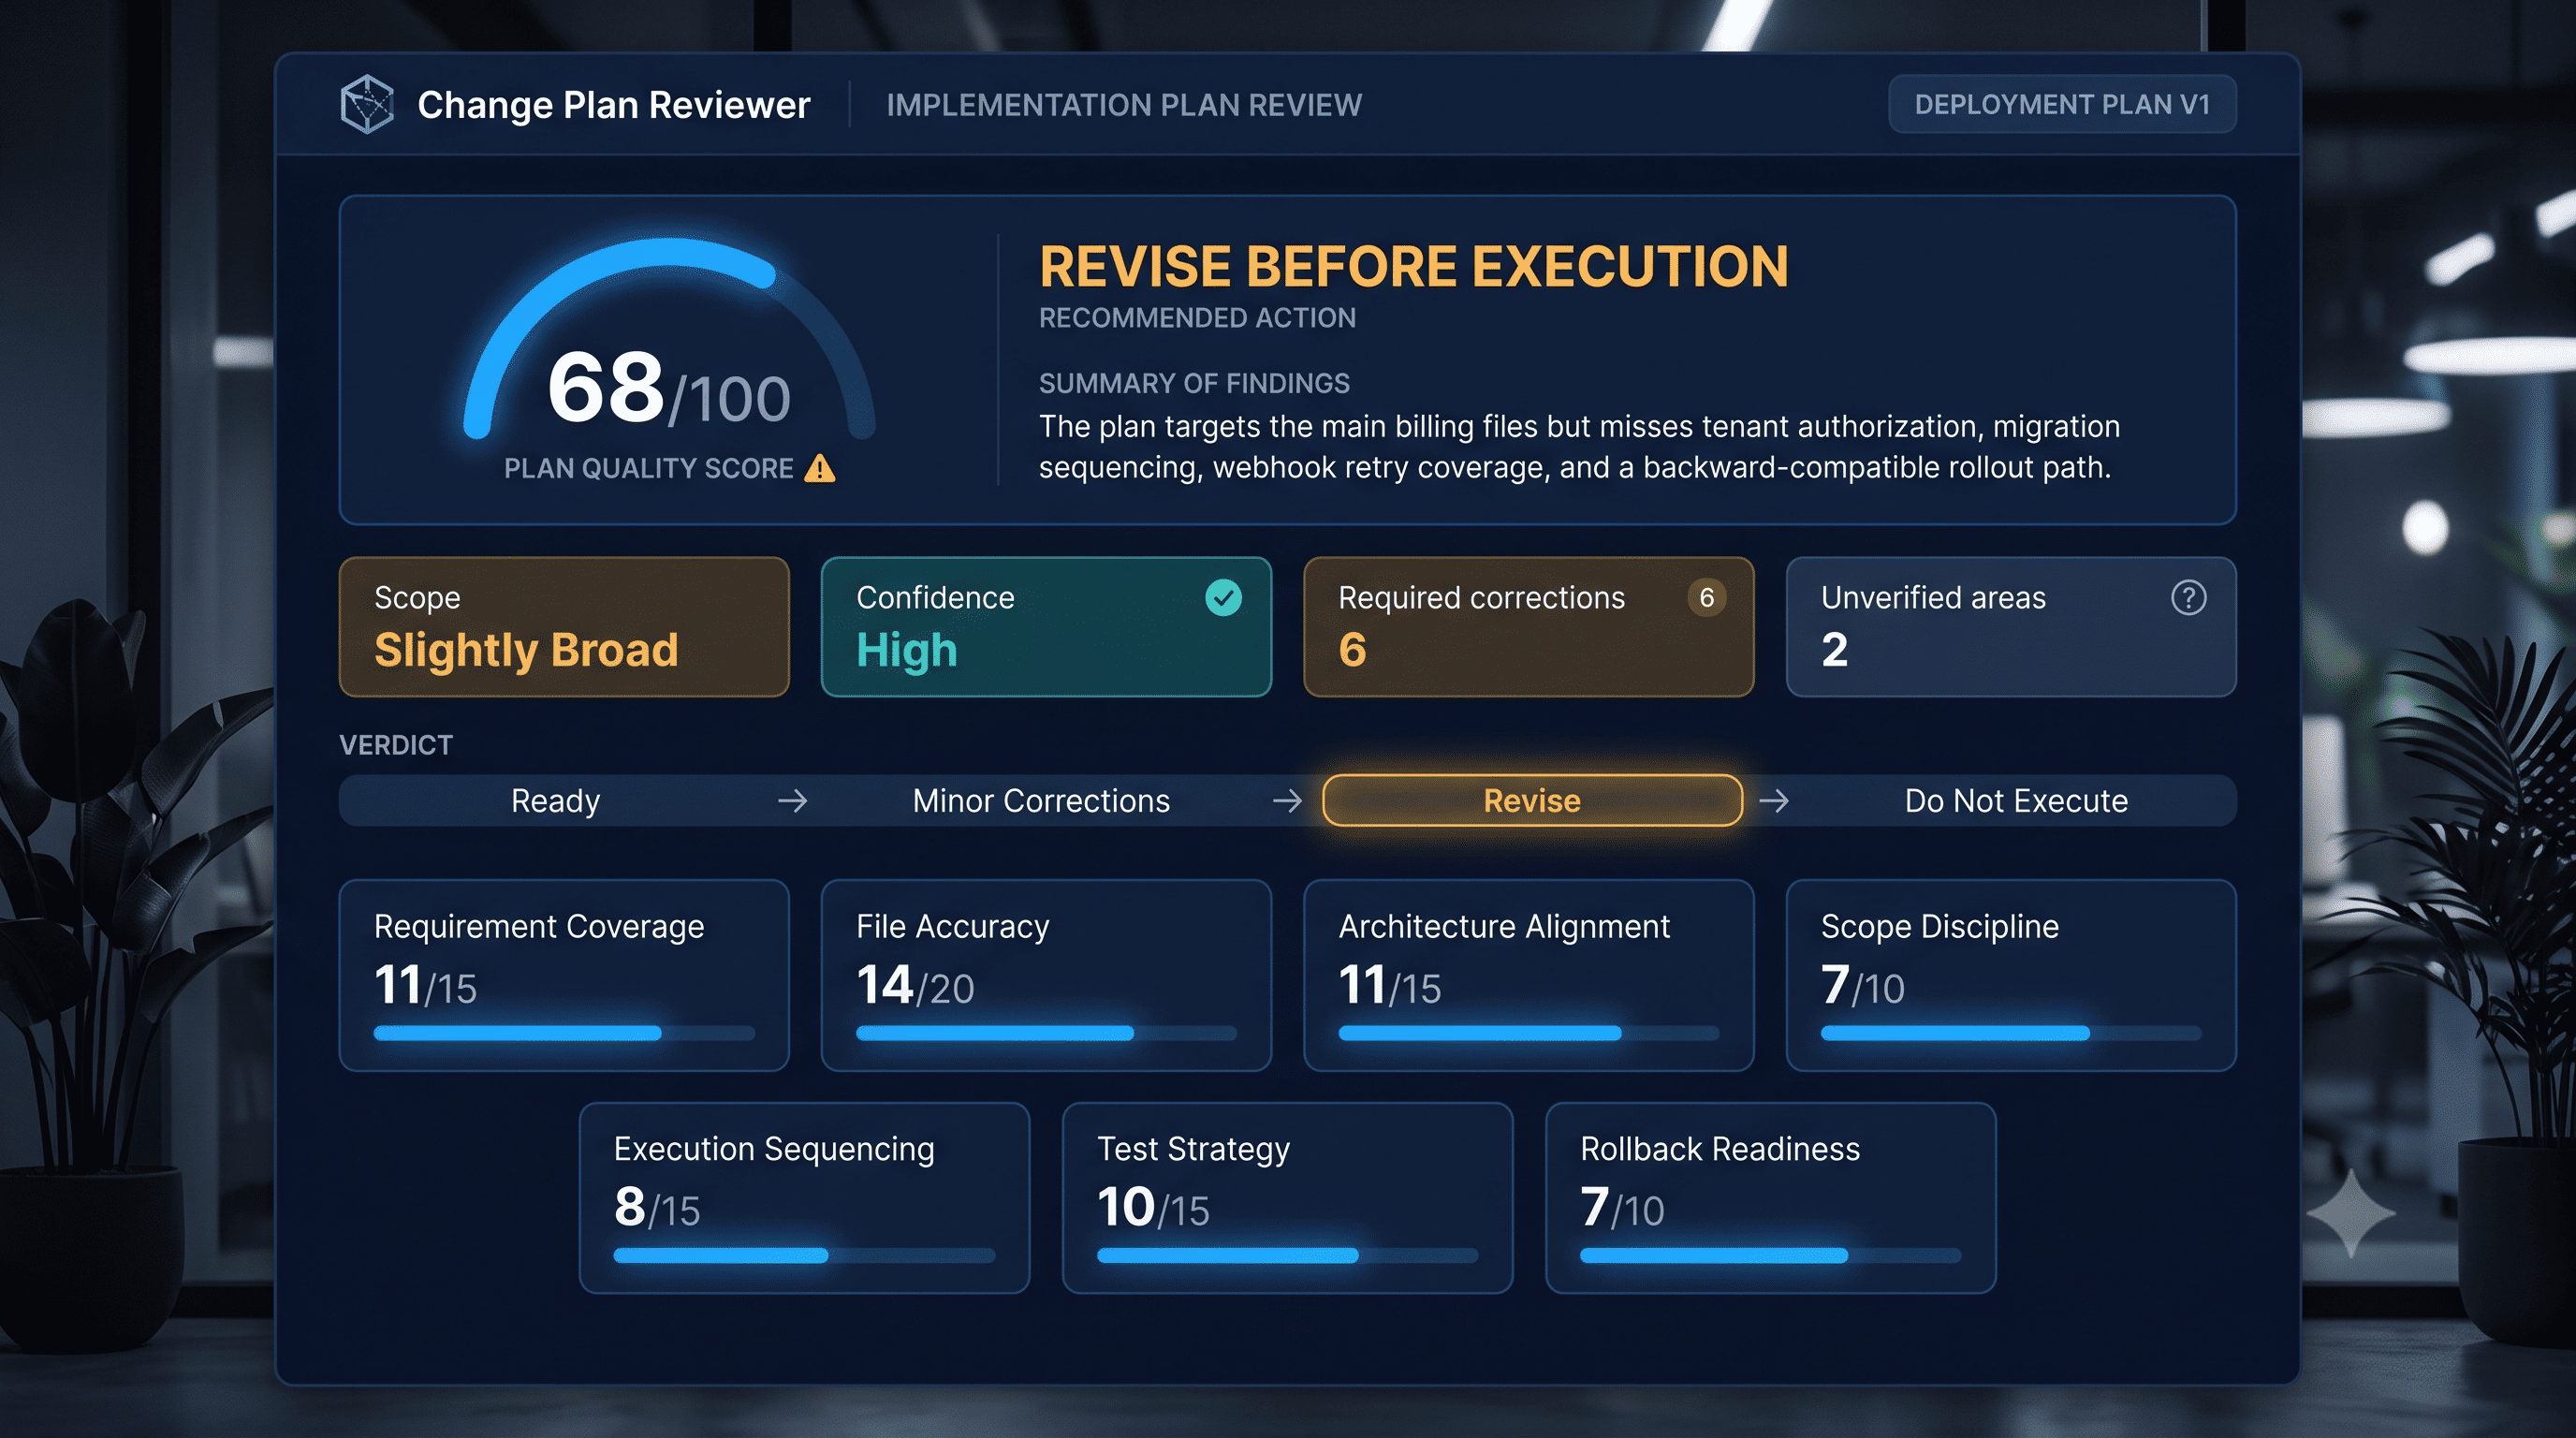Click the Test Strategy progress bar
The height and width of the screenshot is (1438, 2576).
1287,1255
